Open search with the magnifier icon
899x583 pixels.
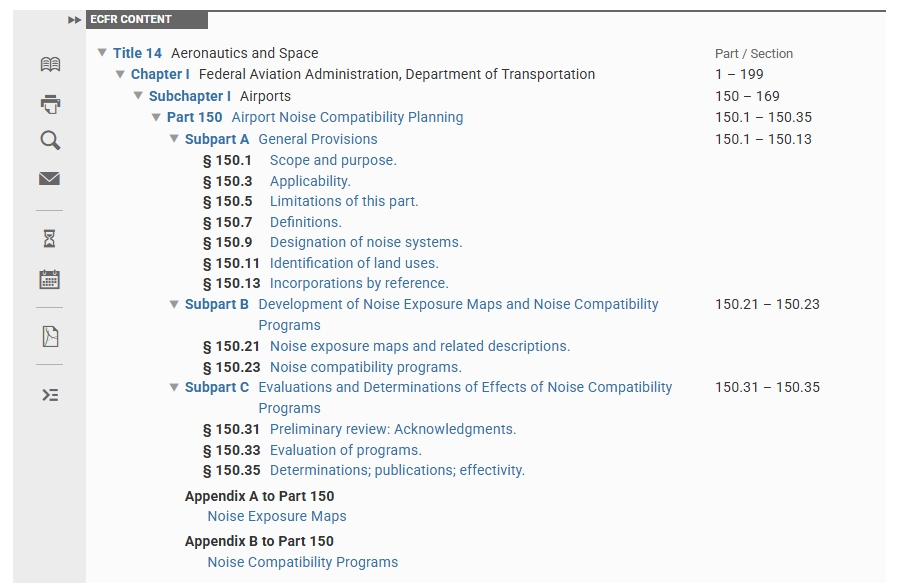click(x=50, y=141)
